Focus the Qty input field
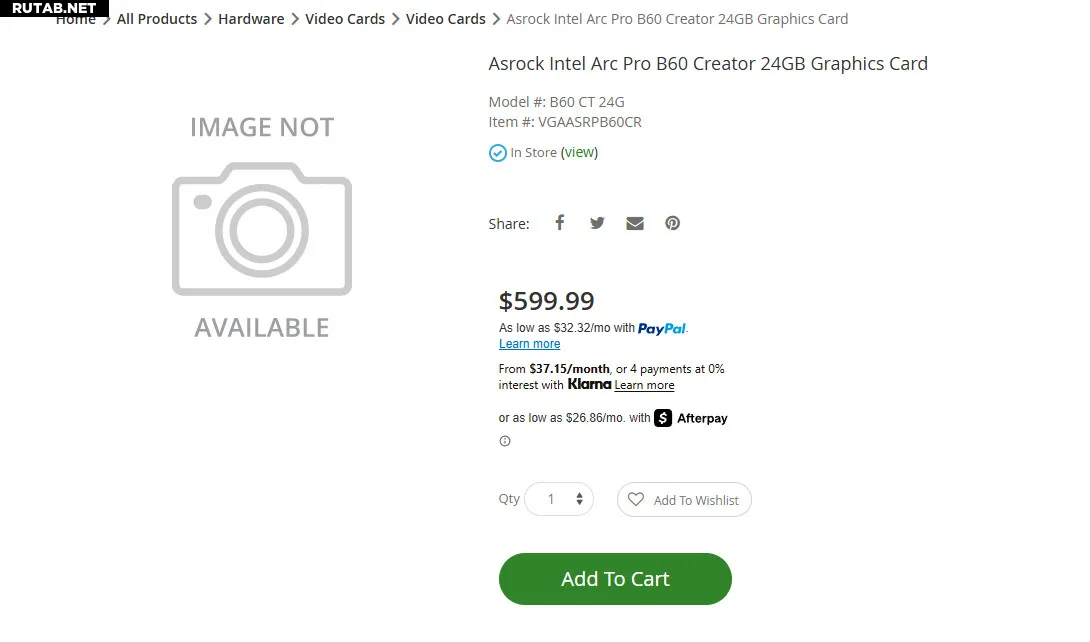 coord(559,499)
